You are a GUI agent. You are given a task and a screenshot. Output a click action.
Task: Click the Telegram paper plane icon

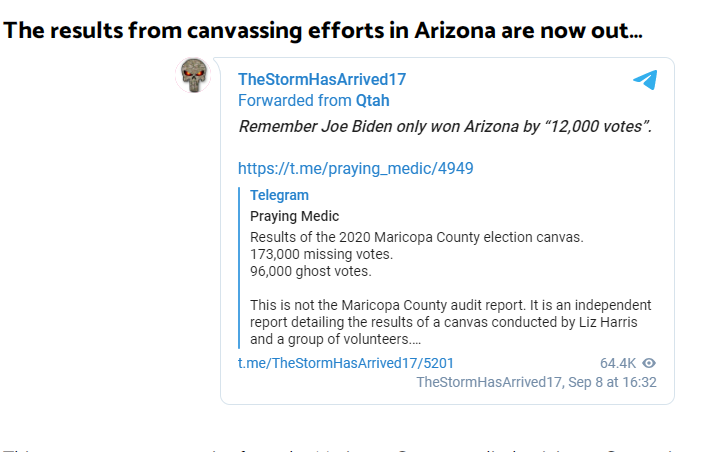click(x=645, y=80)
